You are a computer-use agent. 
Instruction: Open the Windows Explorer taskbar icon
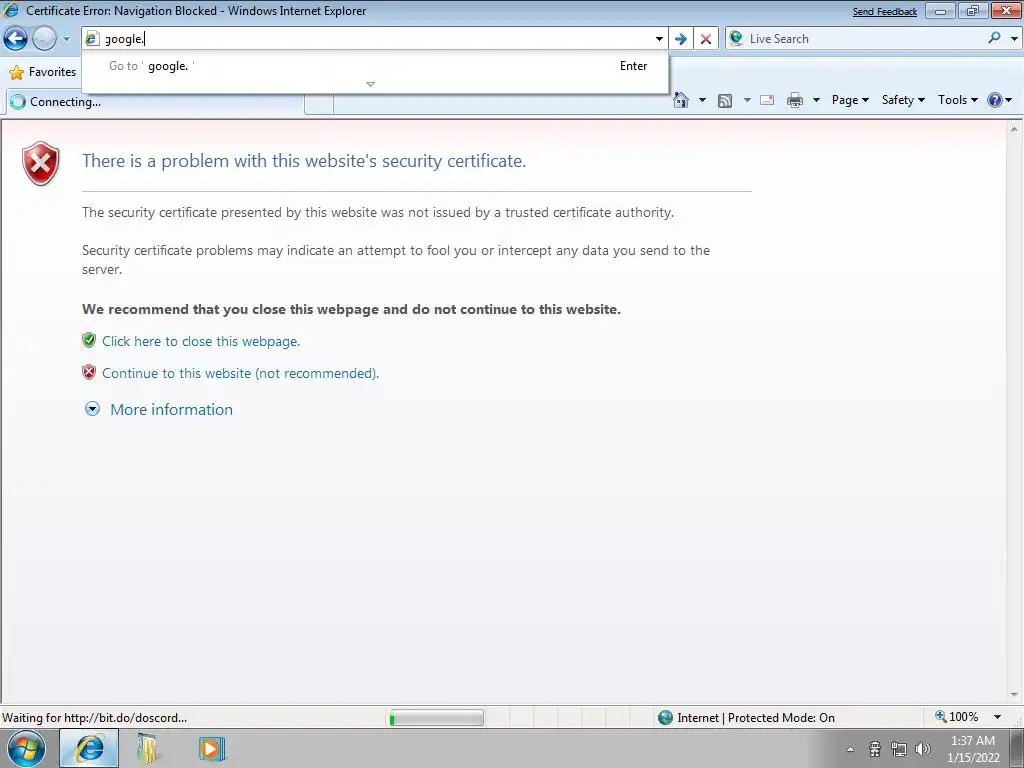pyautogui.click(x=148, y=748)
